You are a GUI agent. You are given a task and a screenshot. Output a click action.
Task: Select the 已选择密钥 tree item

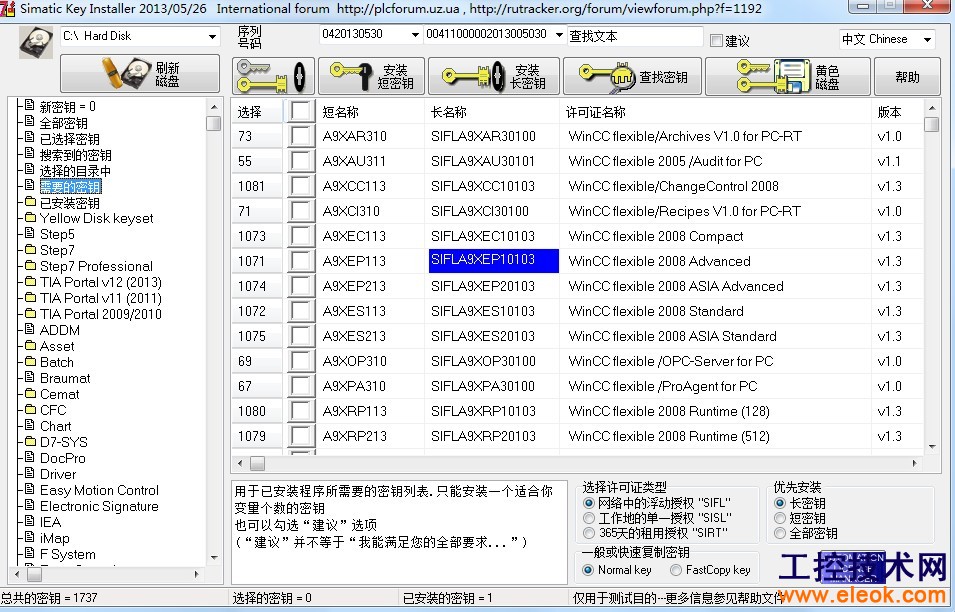pos(69,139)
